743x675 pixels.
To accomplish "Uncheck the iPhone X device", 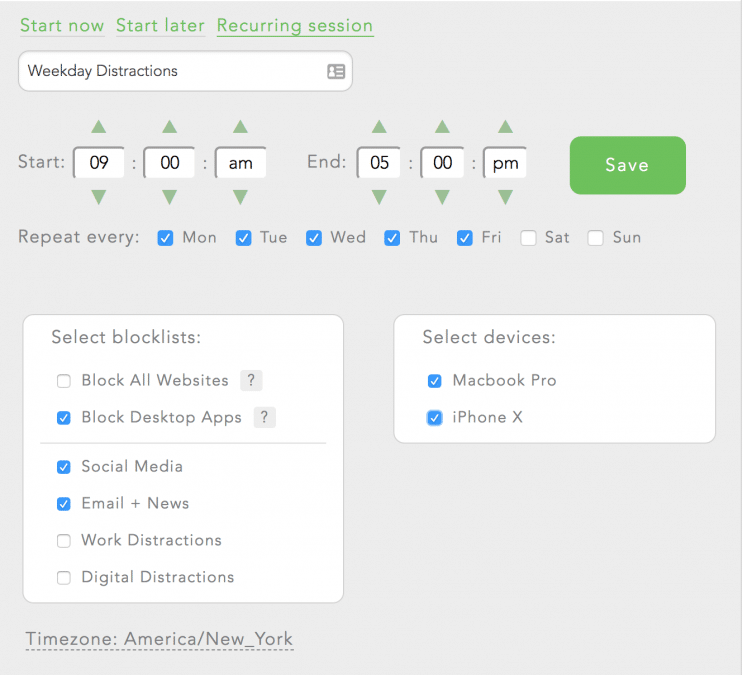I will coord(435,418).
